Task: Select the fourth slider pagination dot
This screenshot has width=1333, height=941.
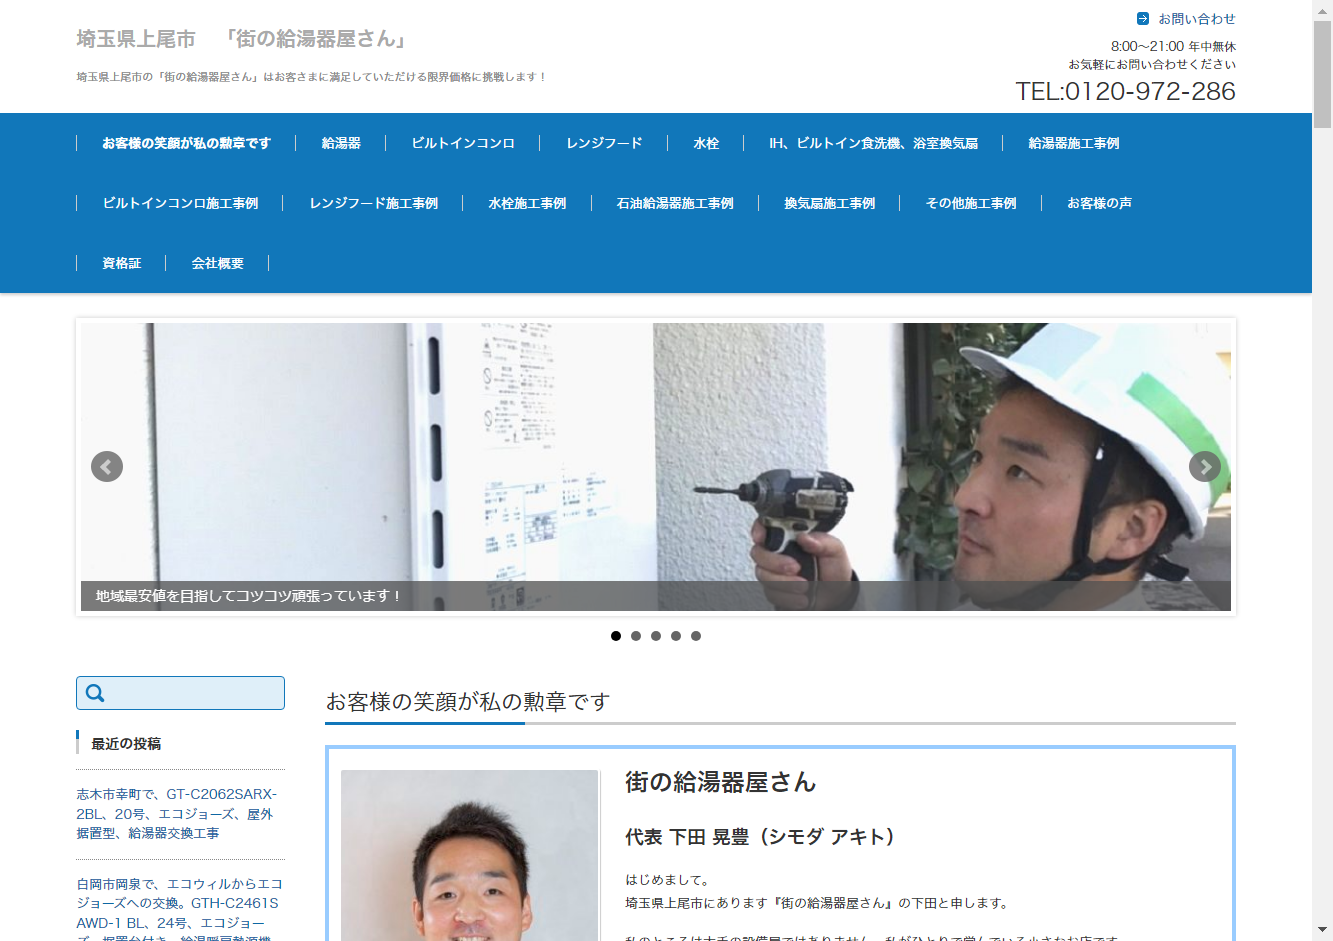Action: pyautogui.click(x=676, y=636)
